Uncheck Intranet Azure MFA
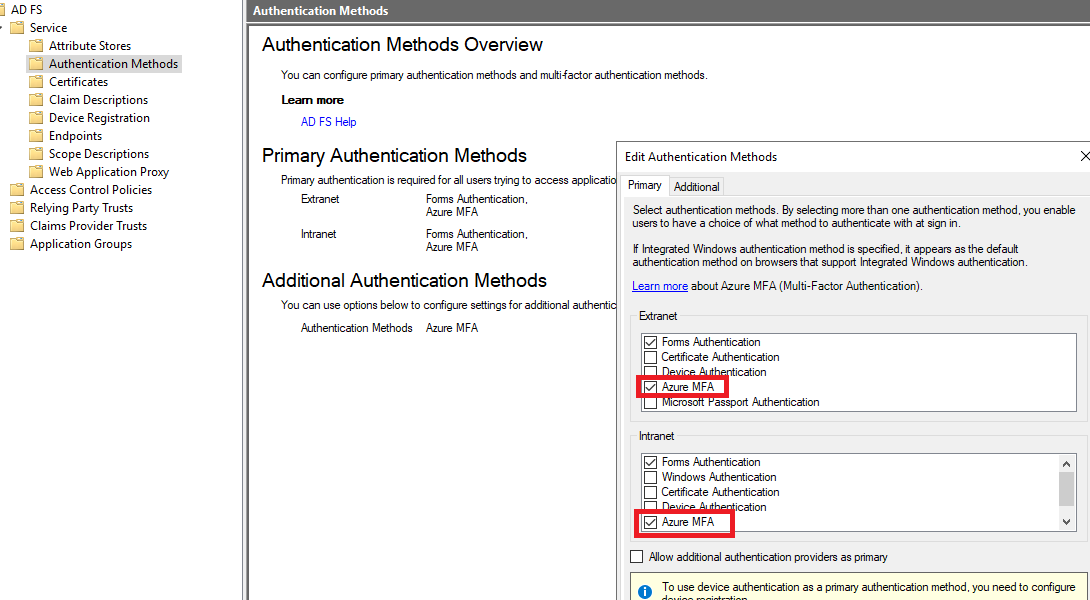 [651, 522]
